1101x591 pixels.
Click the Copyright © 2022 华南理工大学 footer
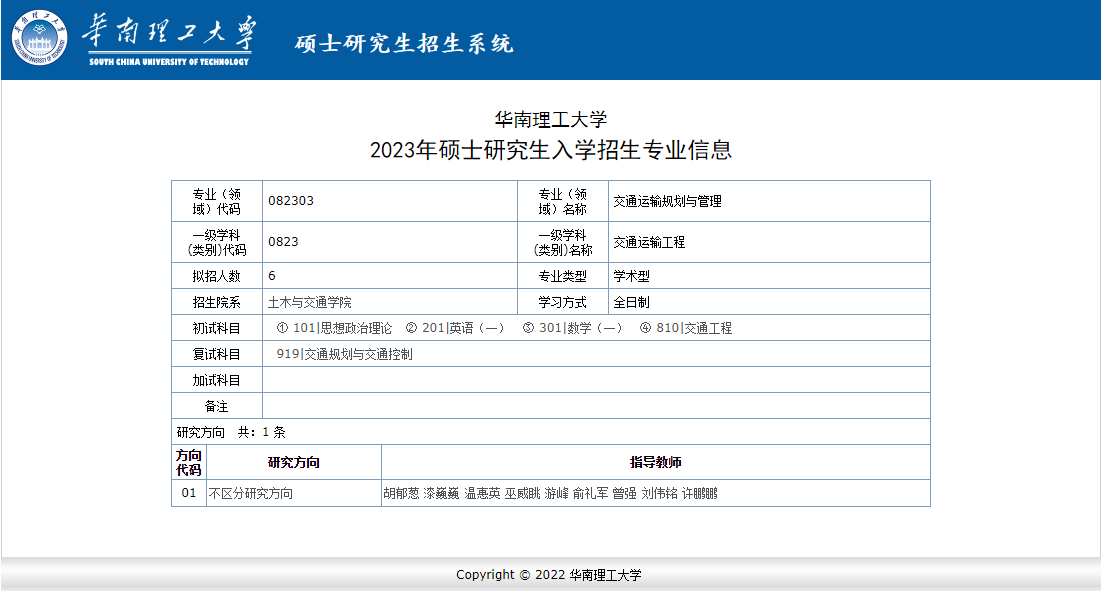tap(548, 575)
